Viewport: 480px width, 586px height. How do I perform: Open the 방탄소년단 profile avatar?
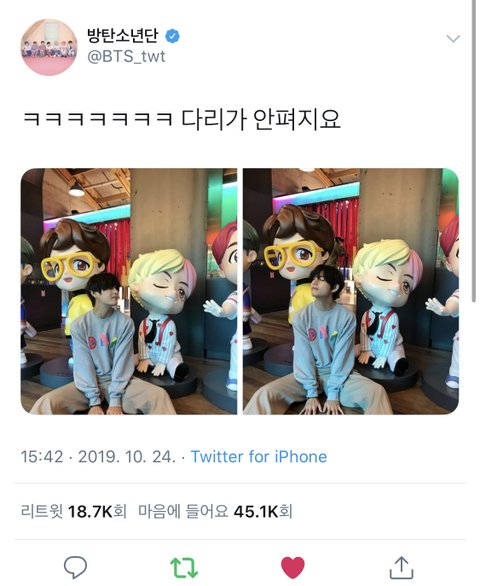point(49,47)
